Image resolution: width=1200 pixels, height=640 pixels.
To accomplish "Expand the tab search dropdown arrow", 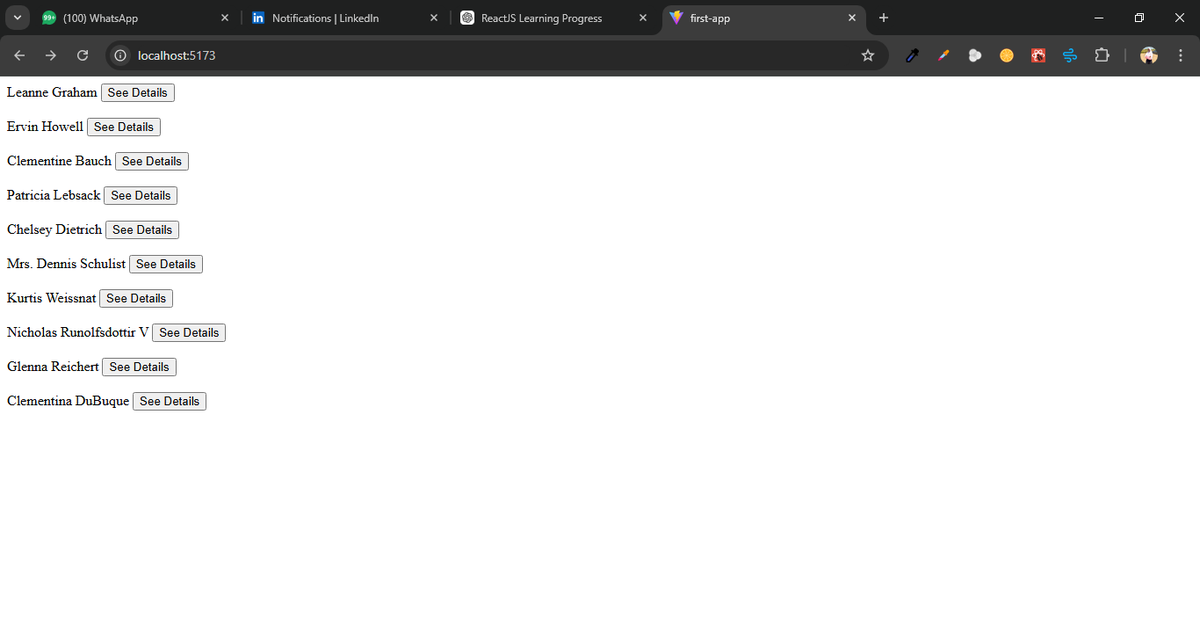I will (x=18, y=18).
